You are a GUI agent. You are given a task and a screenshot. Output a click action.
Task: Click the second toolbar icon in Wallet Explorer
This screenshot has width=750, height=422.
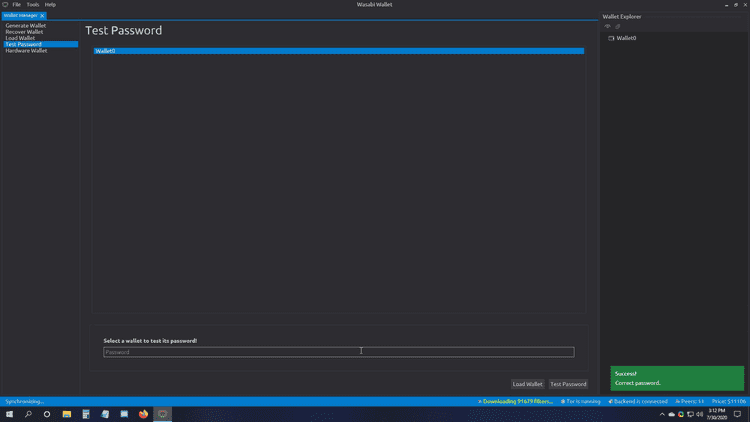618,26
